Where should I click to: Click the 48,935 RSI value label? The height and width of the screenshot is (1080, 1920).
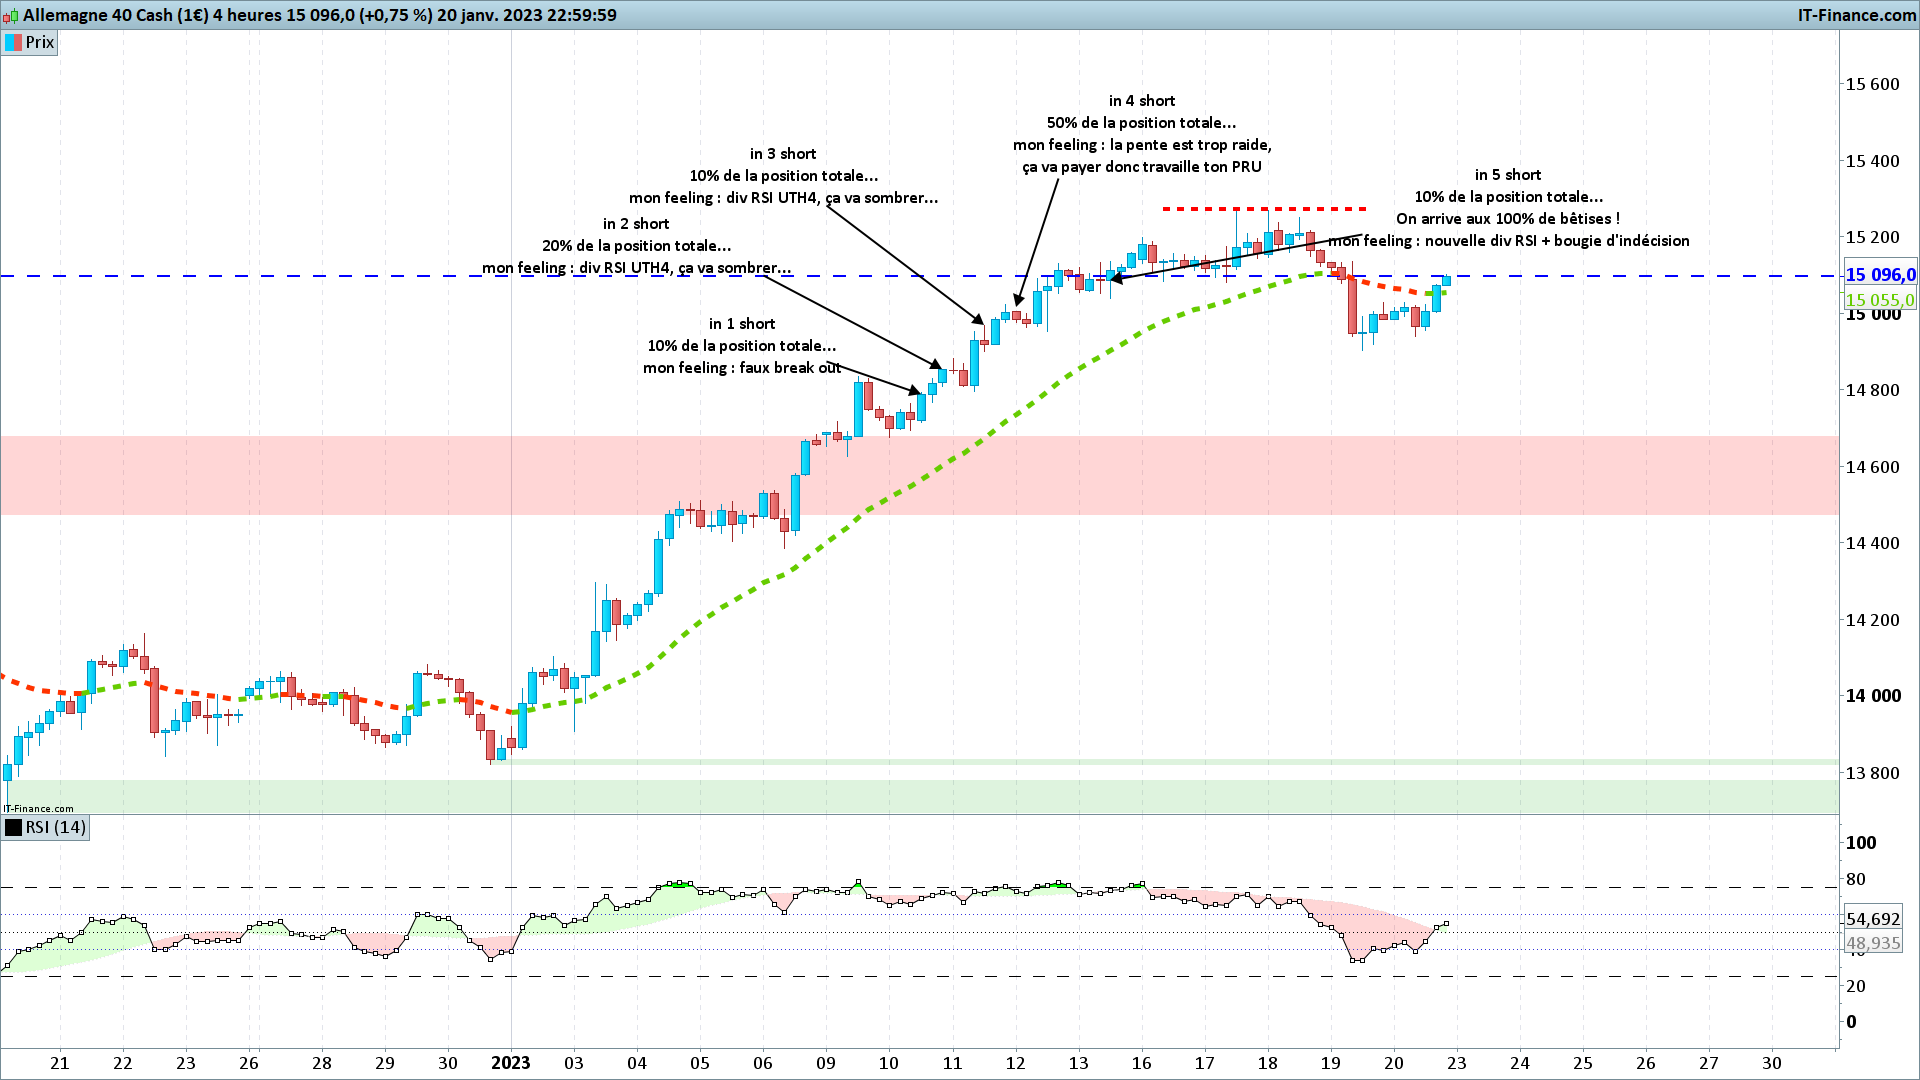pos(1873,943)
